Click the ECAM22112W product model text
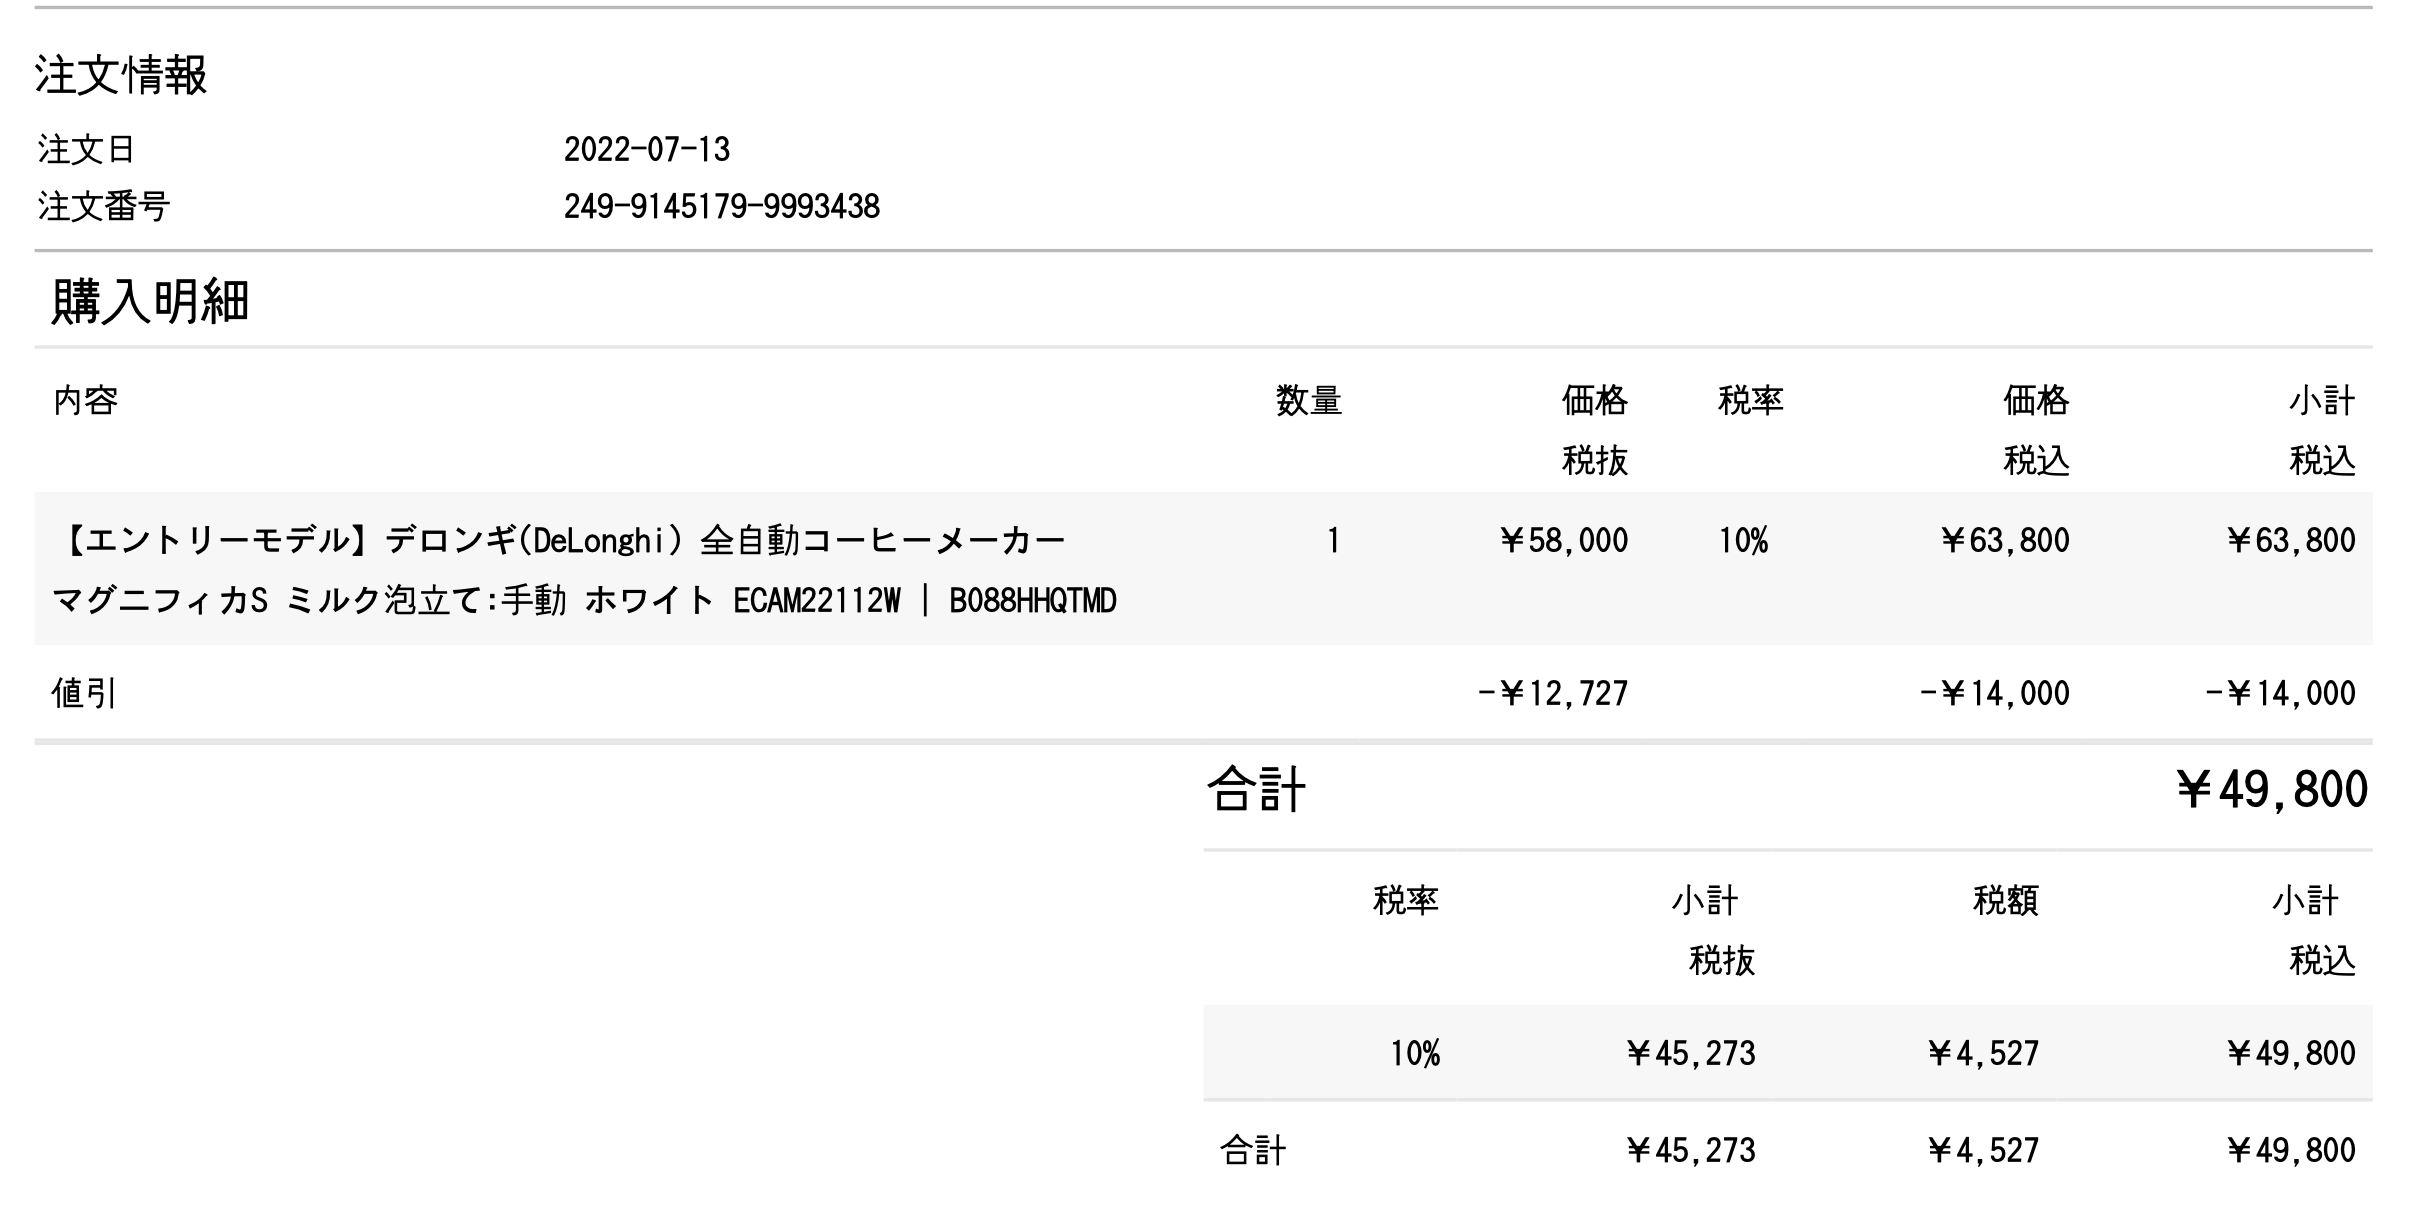Image resolution: width=2410 pixels, height=1216 pixels. tap(816, 601)
